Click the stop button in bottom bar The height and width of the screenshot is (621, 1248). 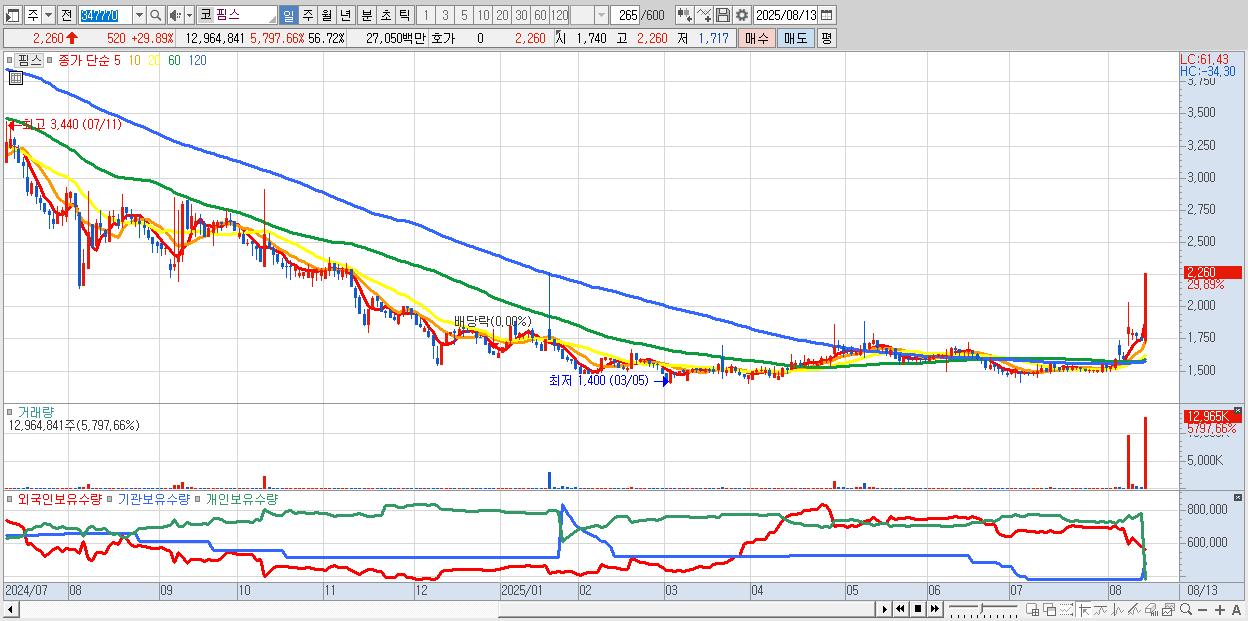click(x=918, y=609)
